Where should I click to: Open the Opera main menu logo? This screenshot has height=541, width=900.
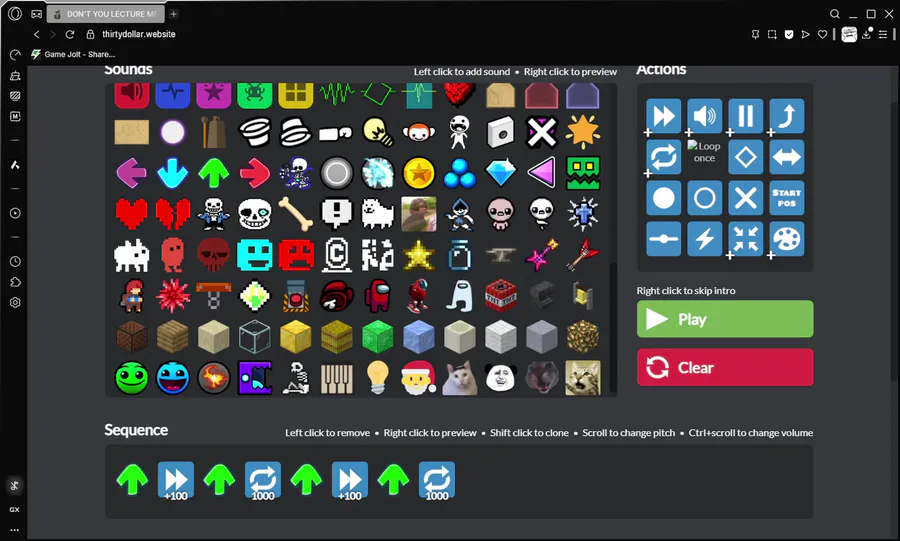[15, 13]
